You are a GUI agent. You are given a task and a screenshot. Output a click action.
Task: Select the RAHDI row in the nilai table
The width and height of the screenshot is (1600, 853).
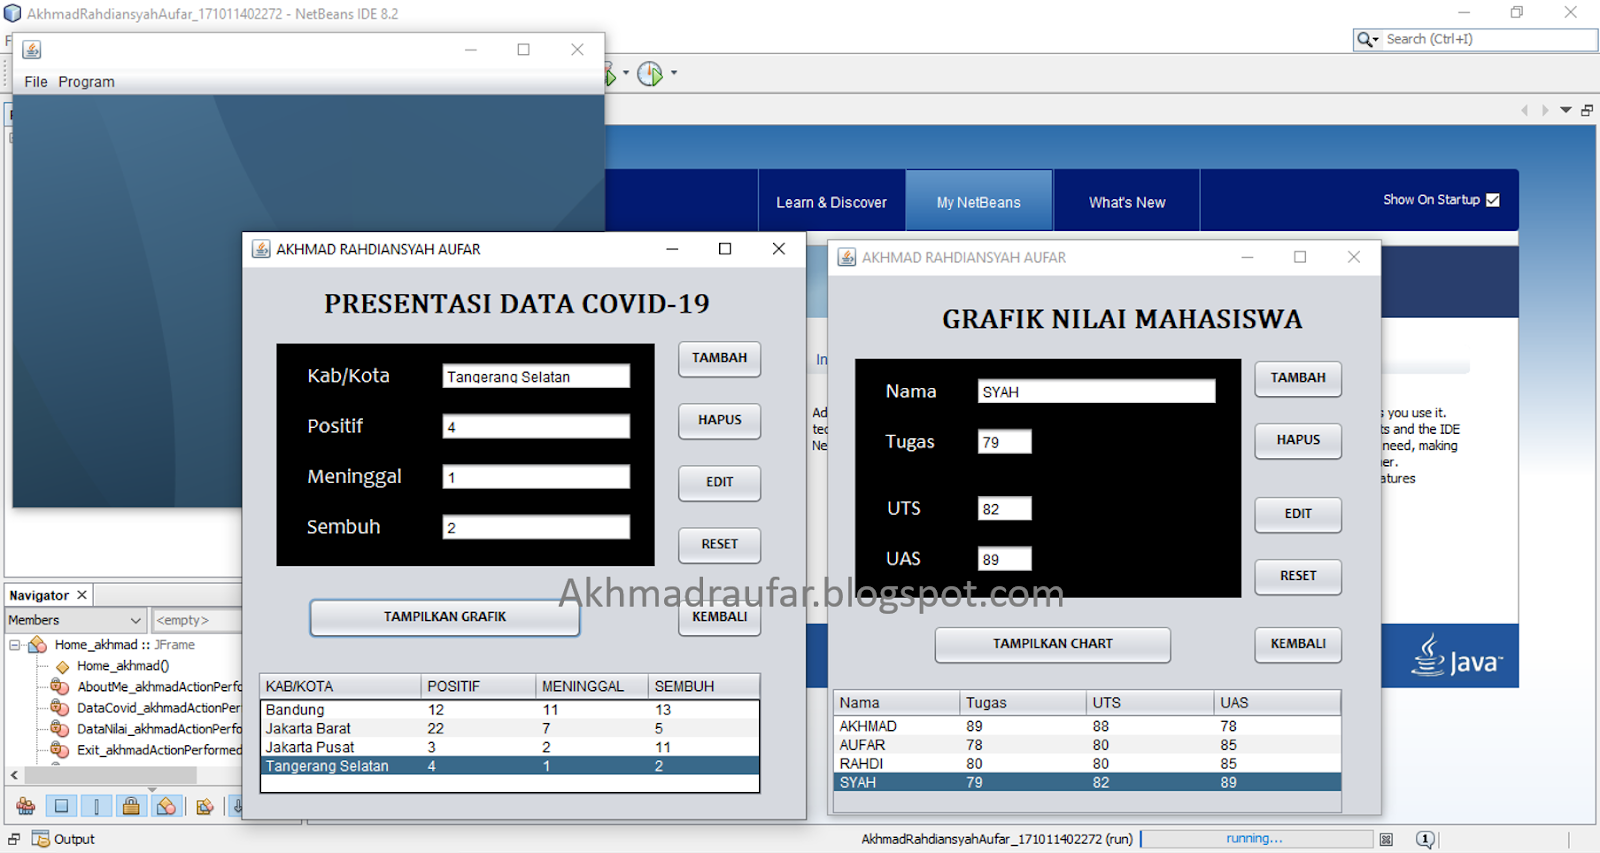(x=1087, y=764)
